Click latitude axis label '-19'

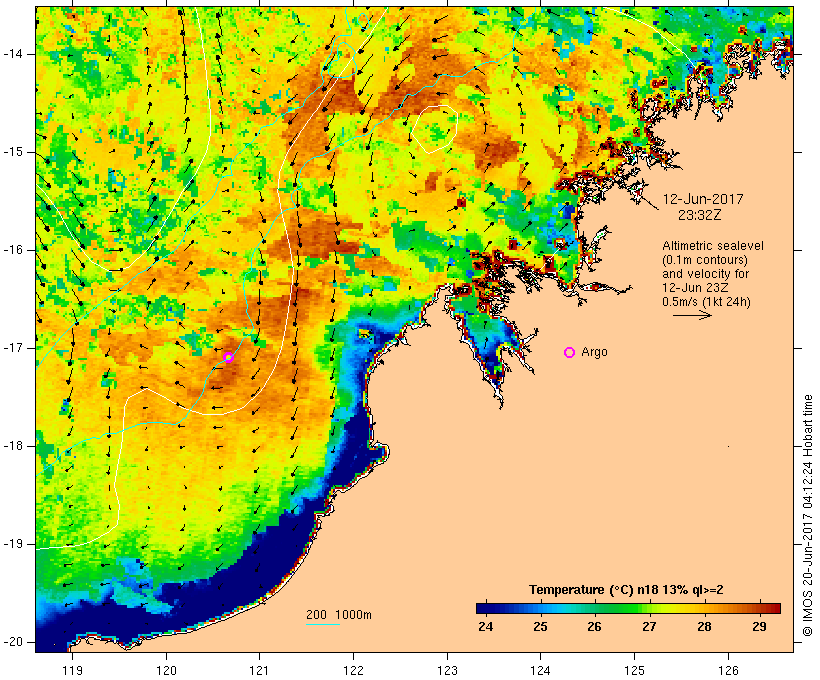click(12, 544)
